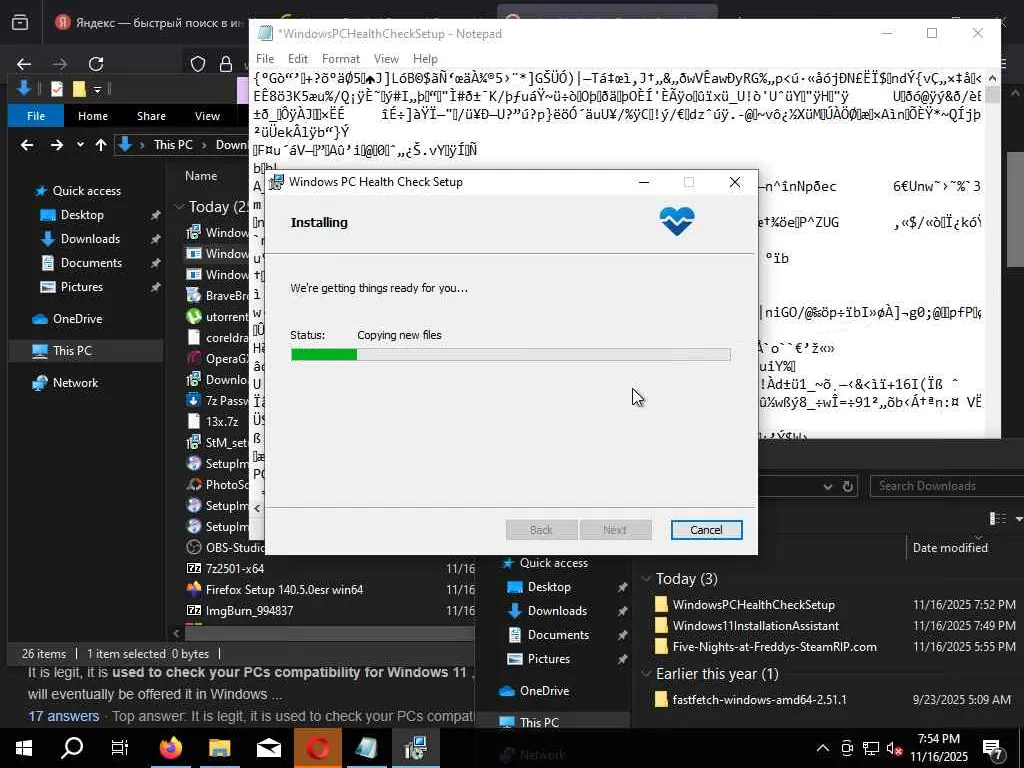This screenshot has width=1024, height=768.
Task: Collapse Today (3) group in back Explorer
Action: tap(647, 579)
